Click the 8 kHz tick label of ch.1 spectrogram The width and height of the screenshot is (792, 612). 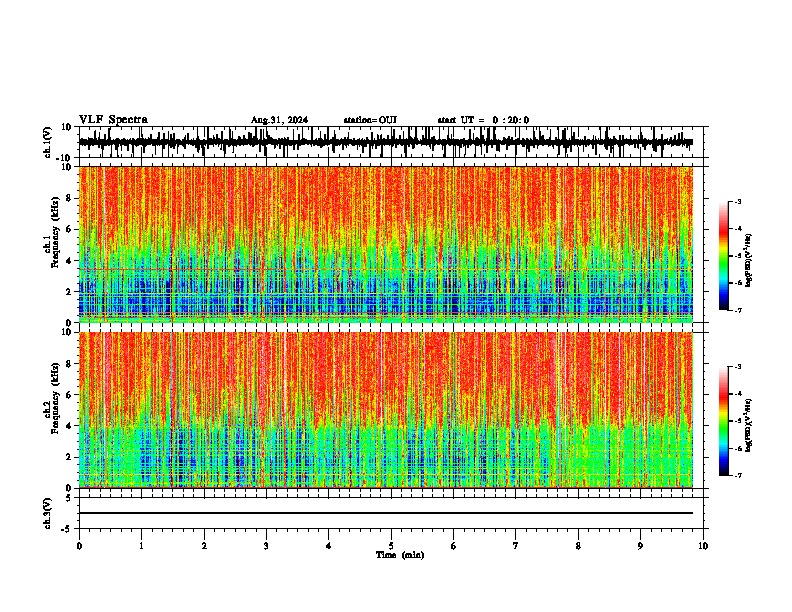(x=70, y=198)
